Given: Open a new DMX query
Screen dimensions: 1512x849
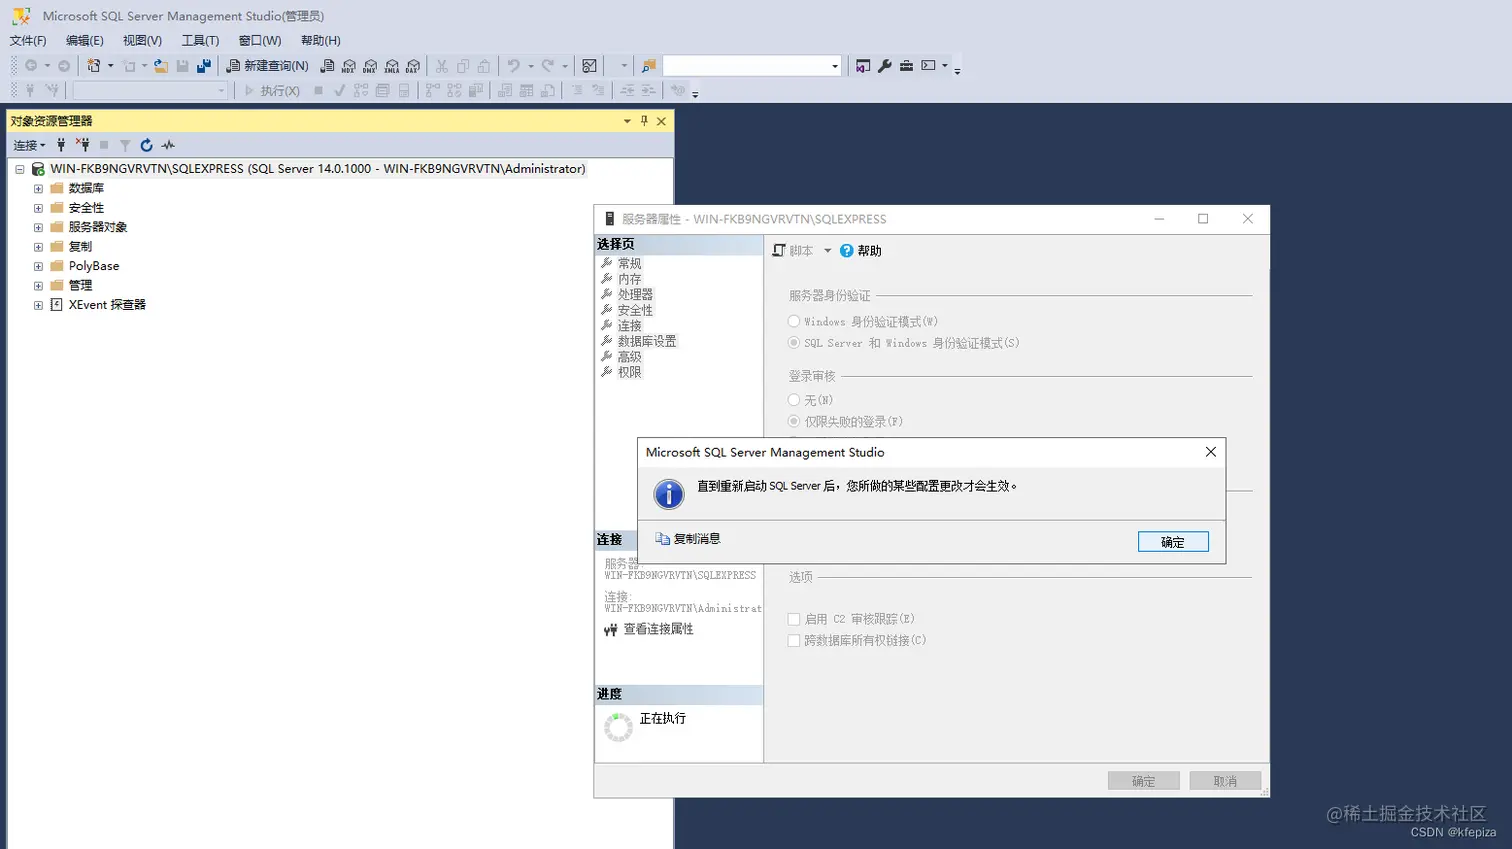Looking at the screenshot, I should pos(370,66).
